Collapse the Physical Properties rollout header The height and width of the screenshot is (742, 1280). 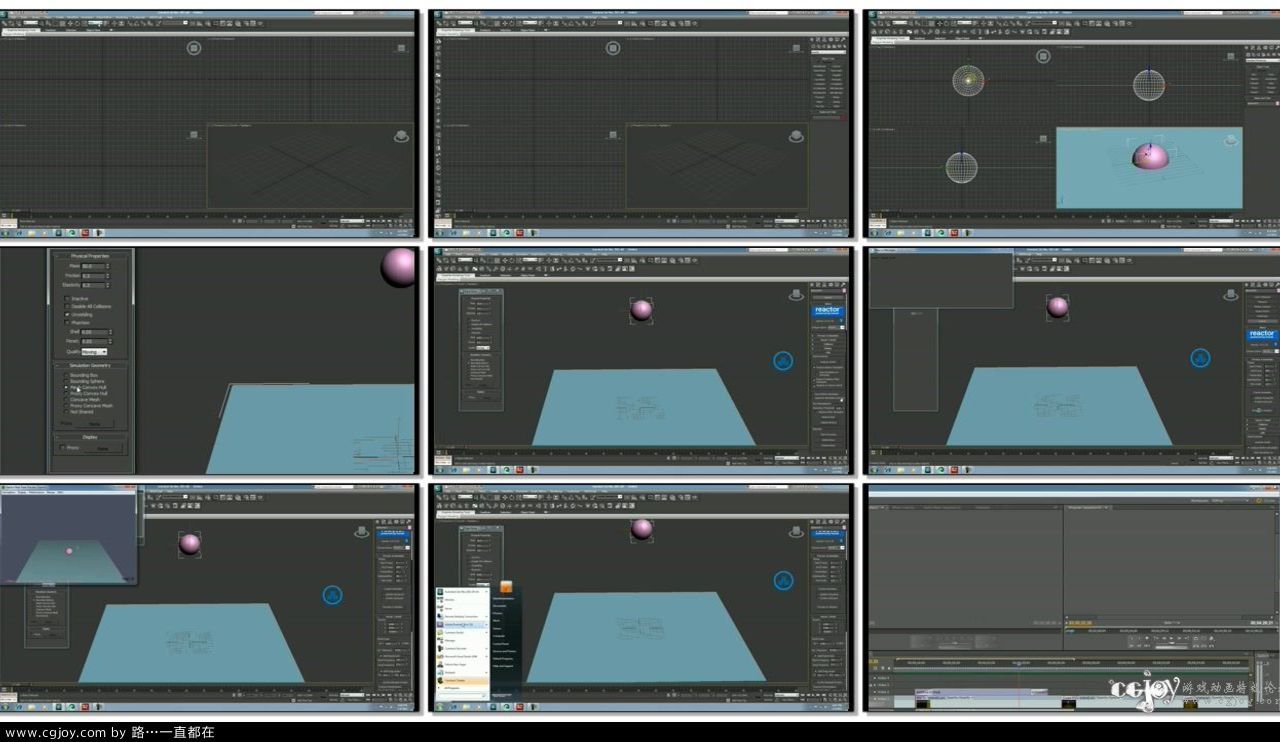pos(90,256)
